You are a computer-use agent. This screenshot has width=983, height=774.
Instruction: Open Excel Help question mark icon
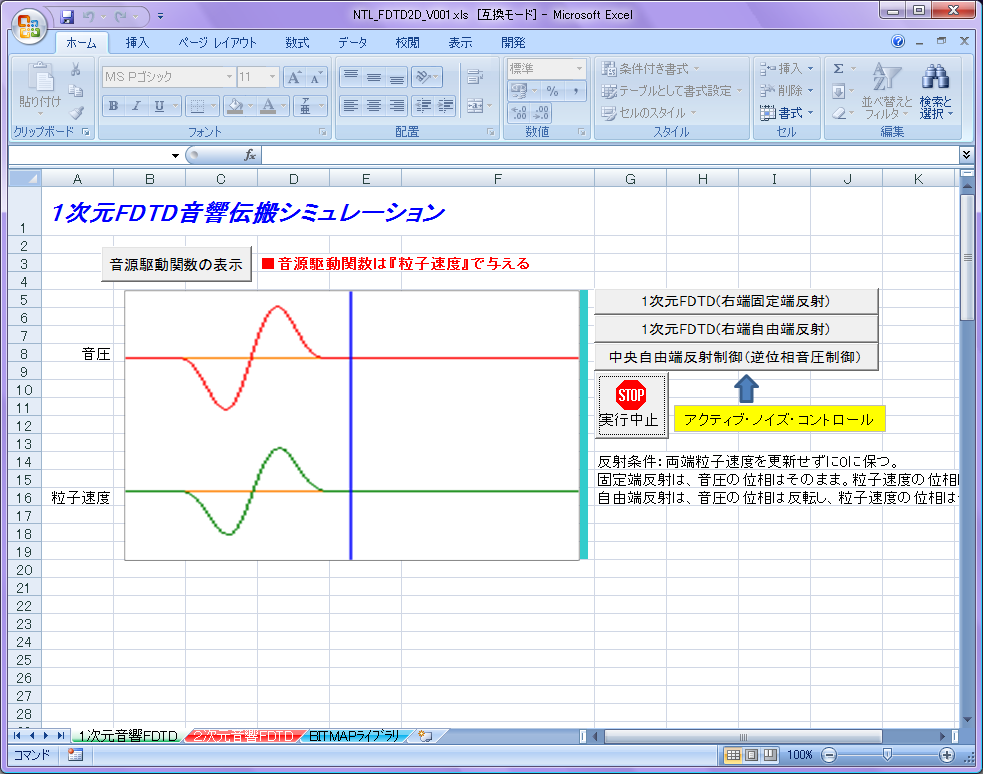[898, 41]
